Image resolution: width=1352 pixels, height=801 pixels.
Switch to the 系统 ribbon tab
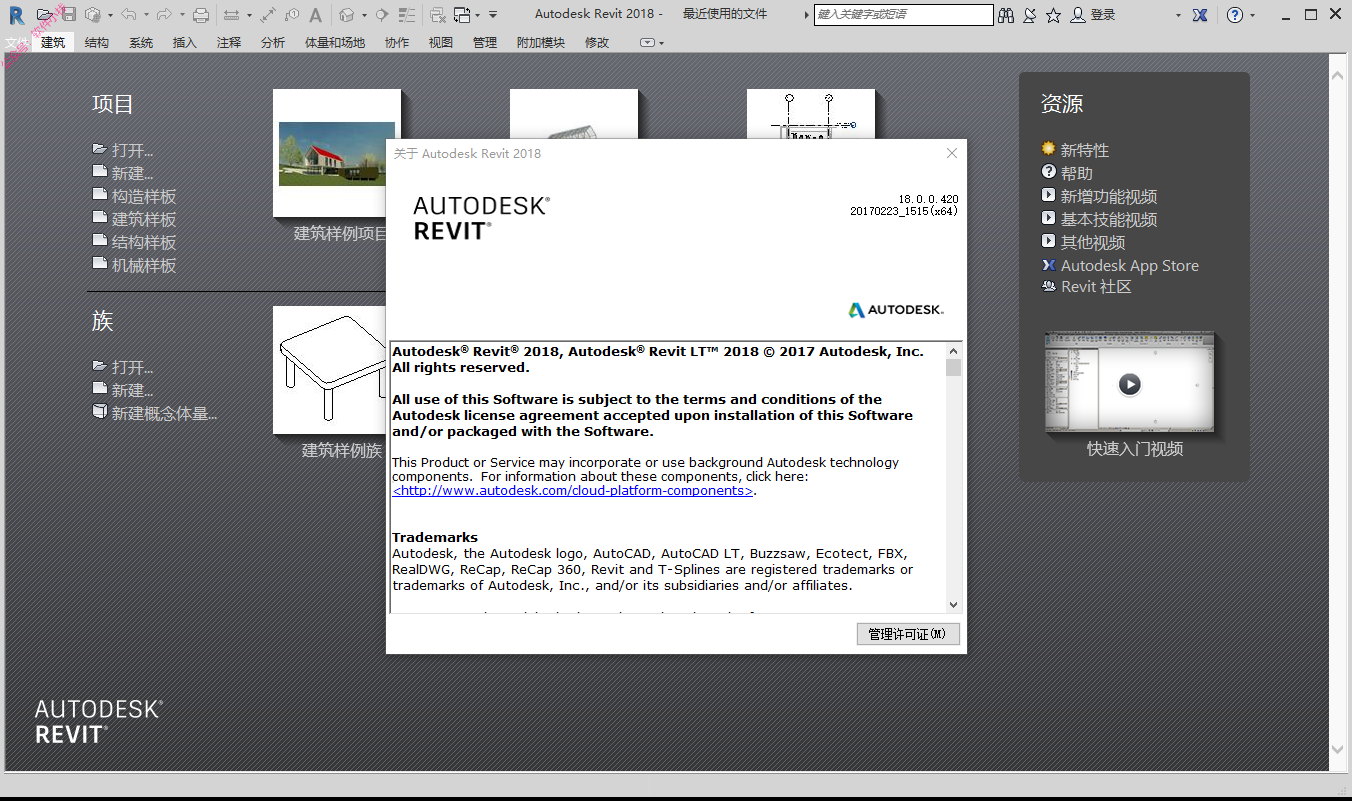[x=141, y=43]
